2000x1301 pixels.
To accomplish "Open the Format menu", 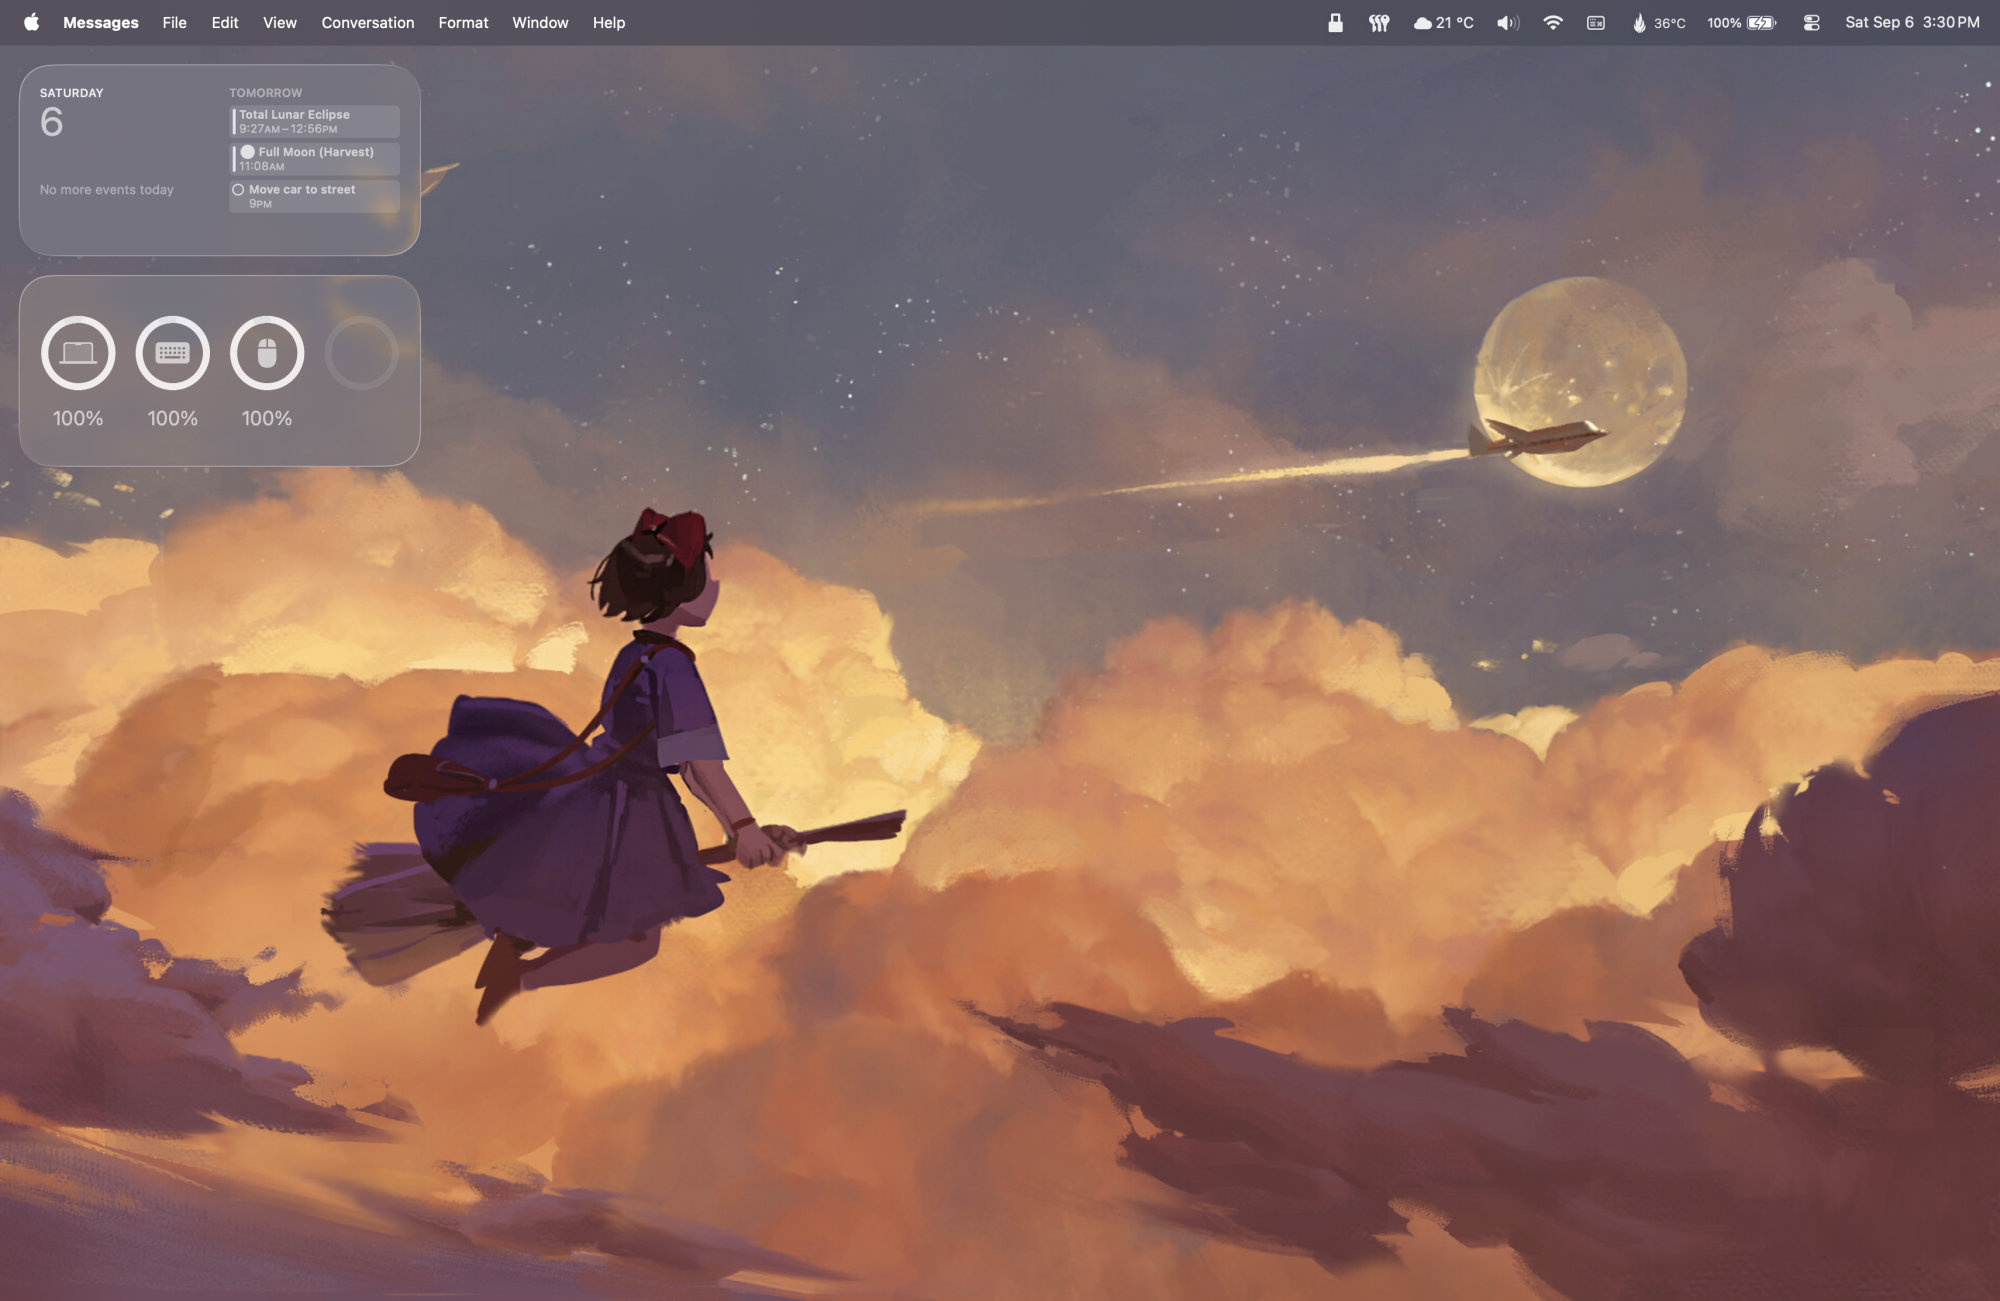I will pos(463,22).
